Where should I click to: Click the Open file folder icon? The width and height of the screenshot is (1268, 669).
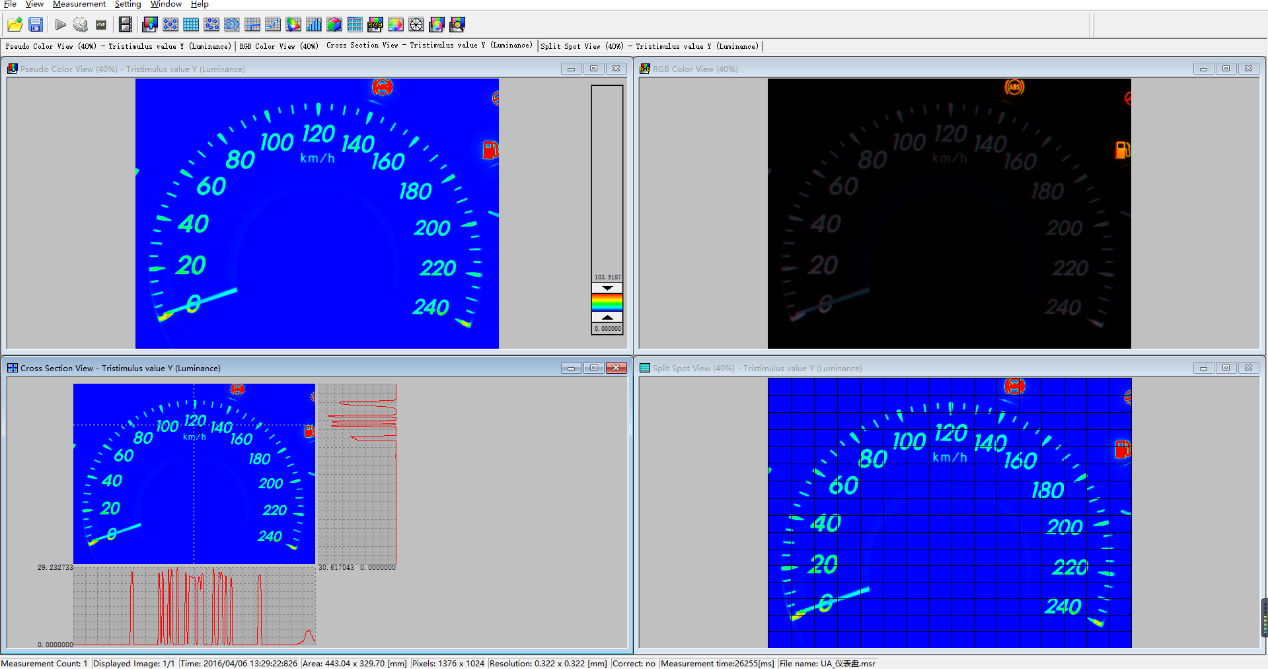pos(15,24)
